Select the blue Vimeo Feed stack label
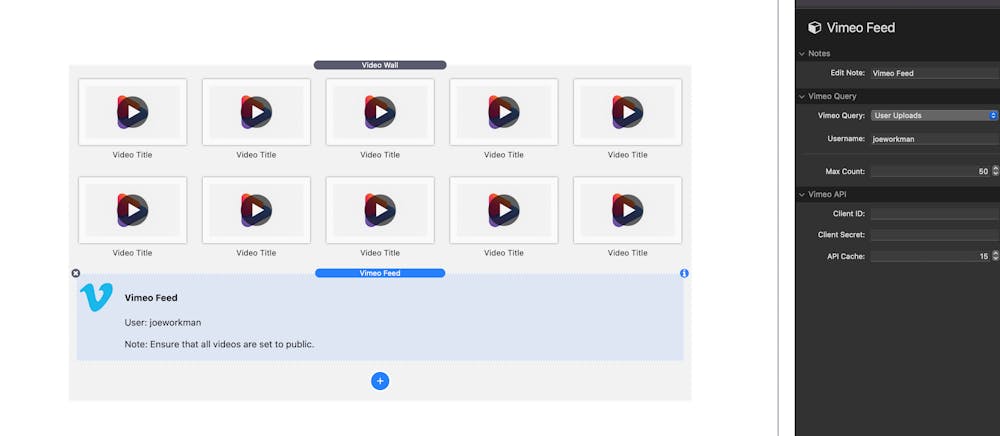1000x436 pixels. click(380, 273)
